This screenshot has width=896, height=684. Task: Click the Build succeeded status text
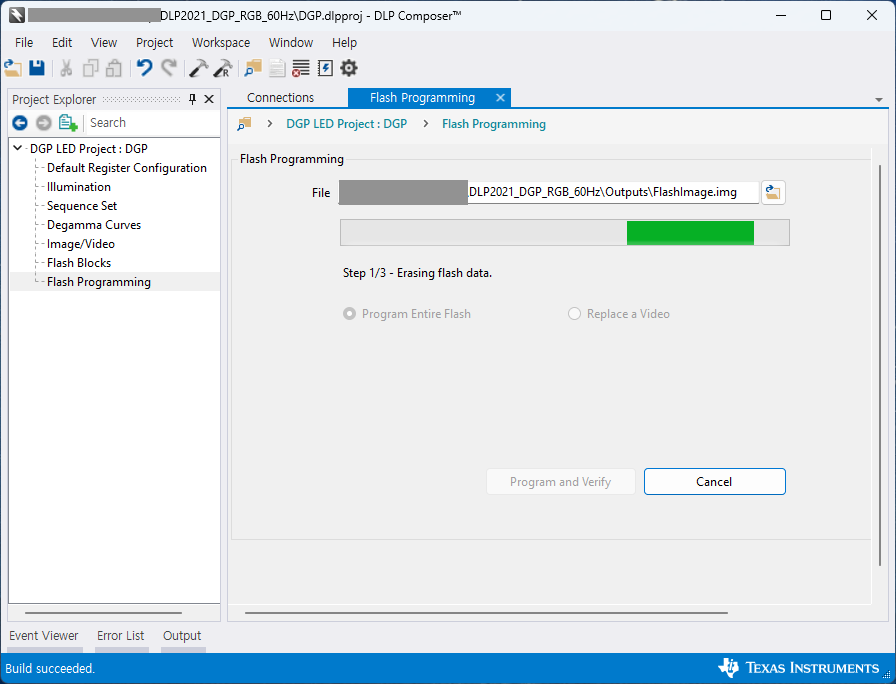[50, 669]
